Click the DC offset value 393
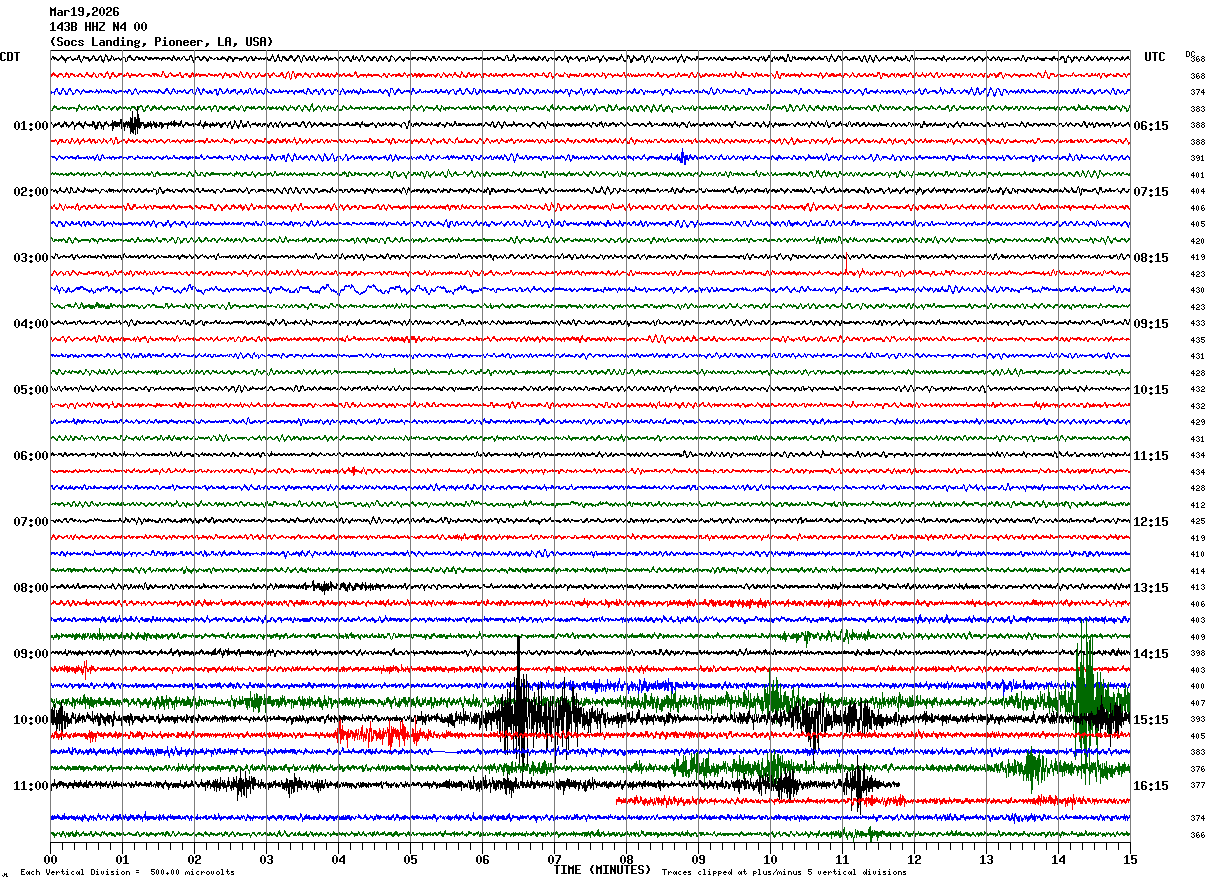 tap(1197, 720)
